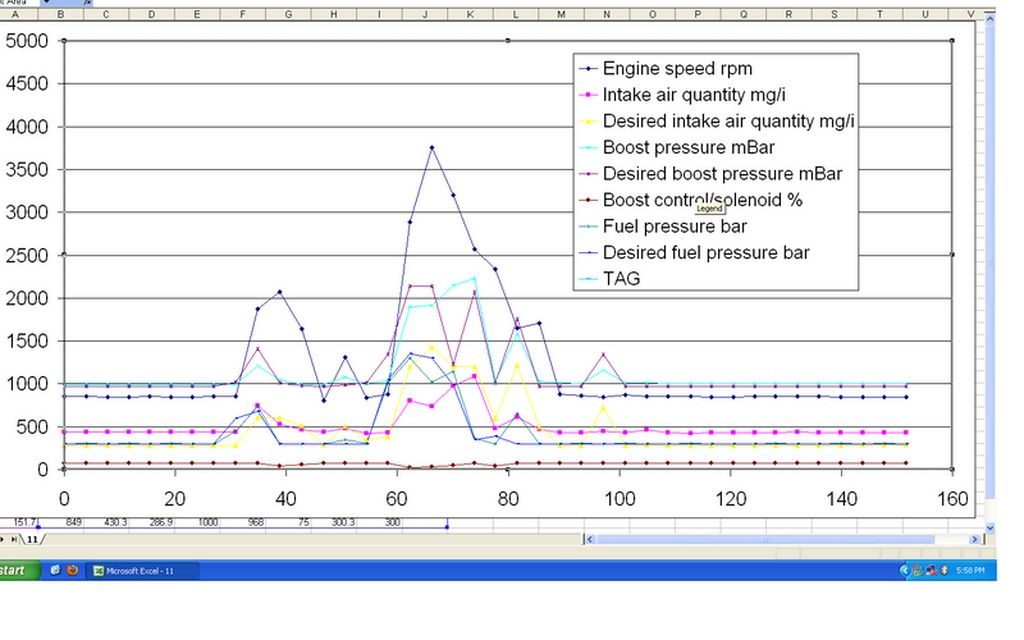Image resolution: width=1024 pixels, height=640 pixels.
Task: Select the cell containing 151.7
Action: click(x=18, y=522)
